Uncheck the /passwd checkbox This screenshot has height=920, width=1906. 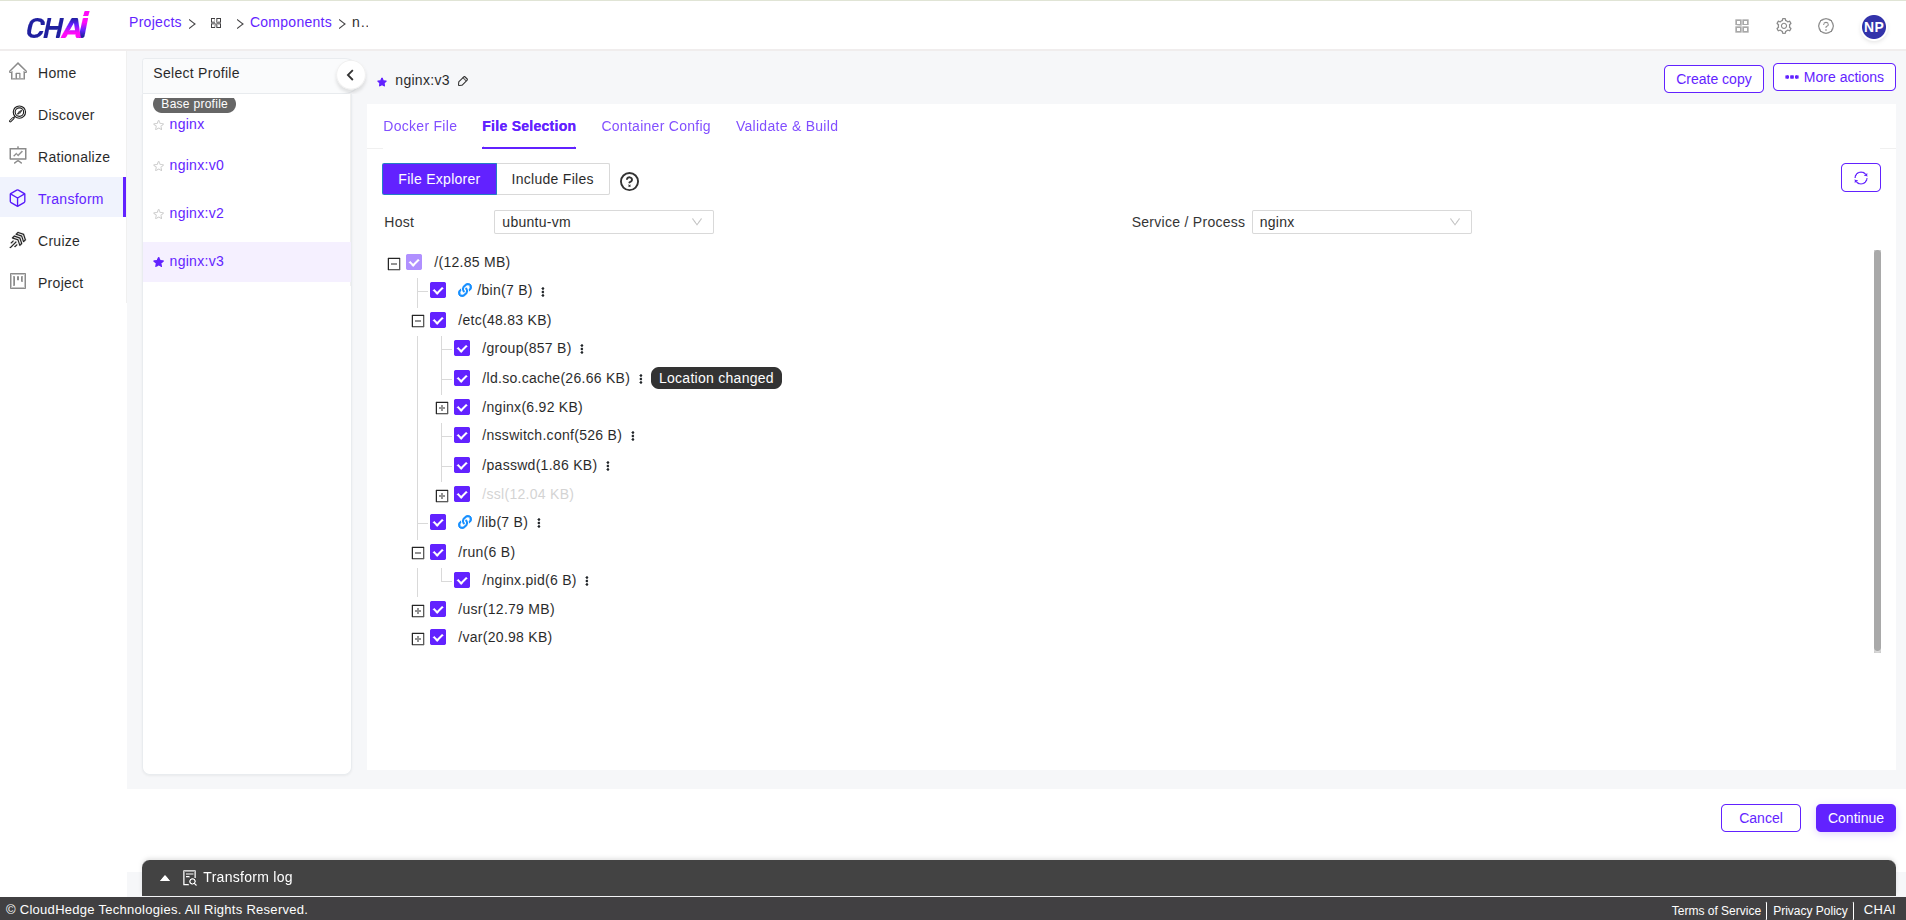(x=462, y=465)
